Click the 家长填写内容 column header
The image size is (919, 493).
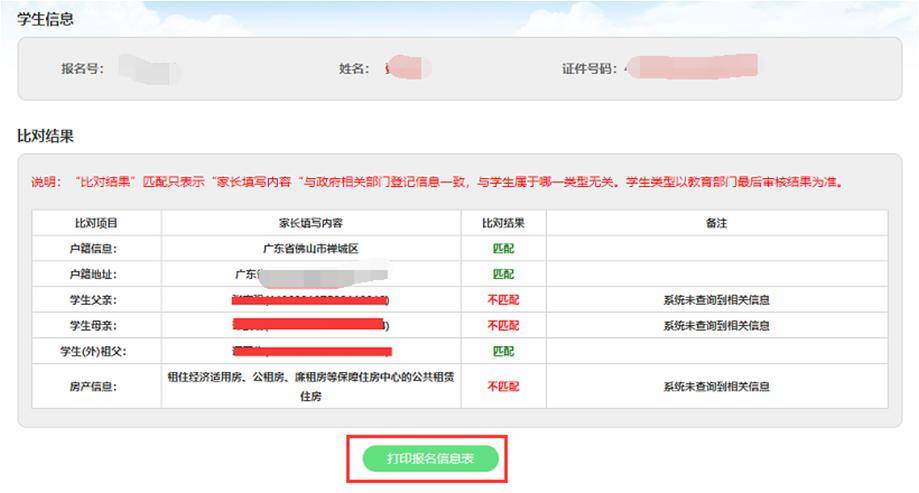311,223
